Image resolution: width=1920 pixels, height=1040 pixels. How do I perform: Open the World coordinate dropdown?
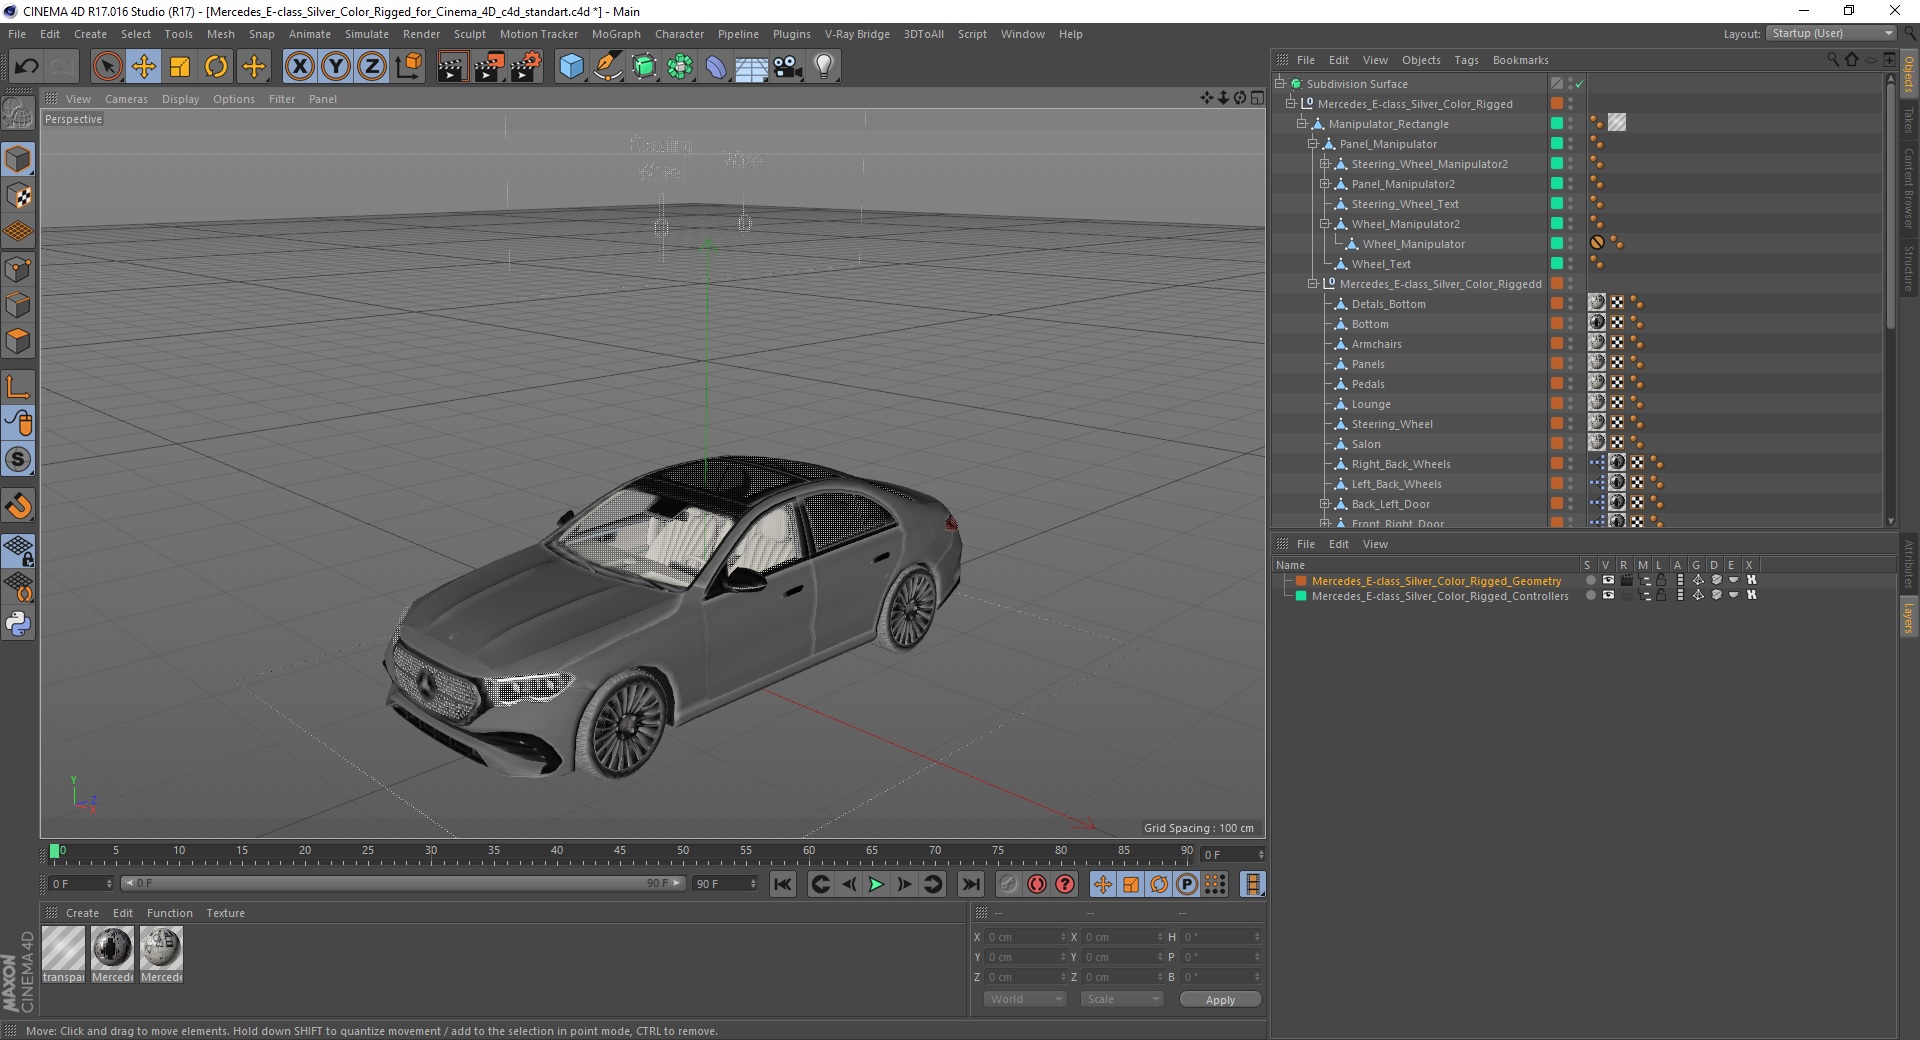coord(1025,999)
